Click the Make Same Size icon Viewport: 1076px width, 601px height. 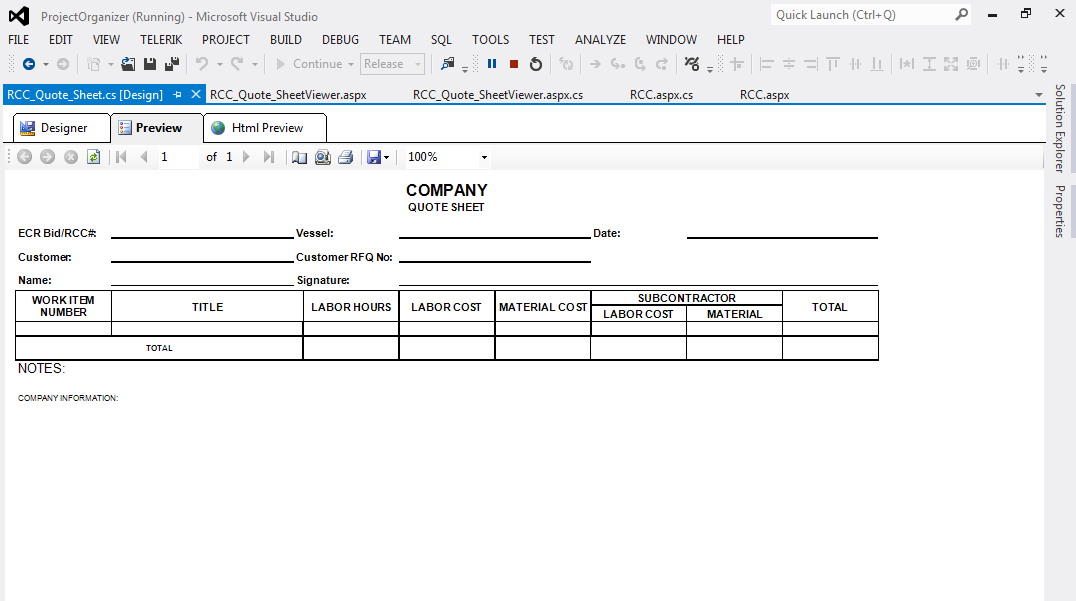tap(950, 64)
